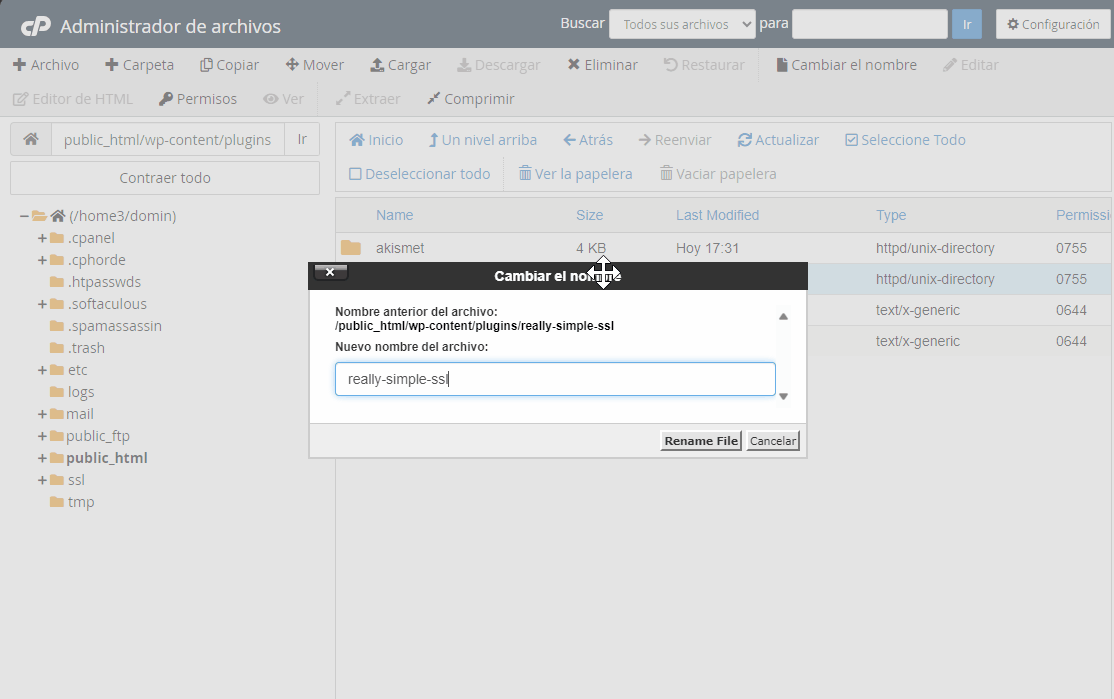
Task: Open Ver la papelera
Action: [575, 174]
